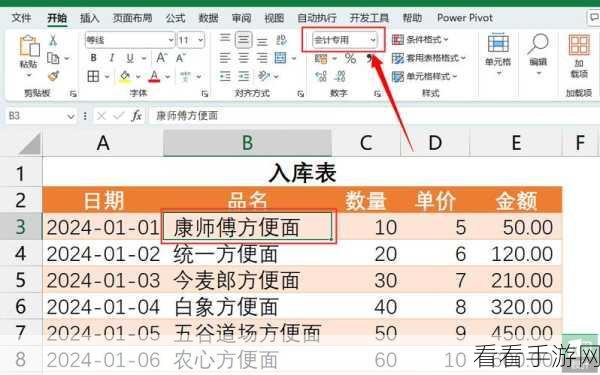This screenshot has width=600, height=375.
Task: Toggle align text right
Action: tap(262, 58)
